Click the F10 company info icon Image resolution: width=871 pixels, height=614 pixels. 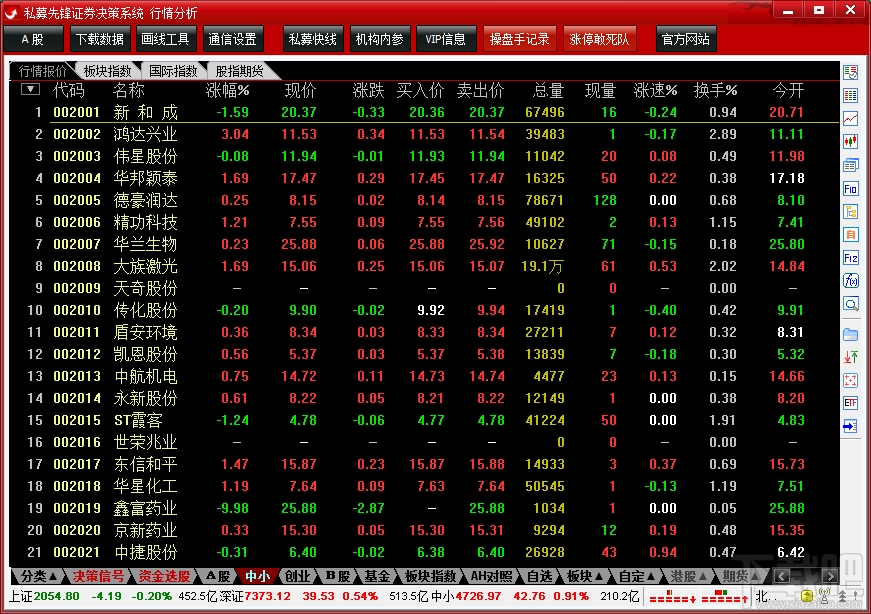pos(850,188)
